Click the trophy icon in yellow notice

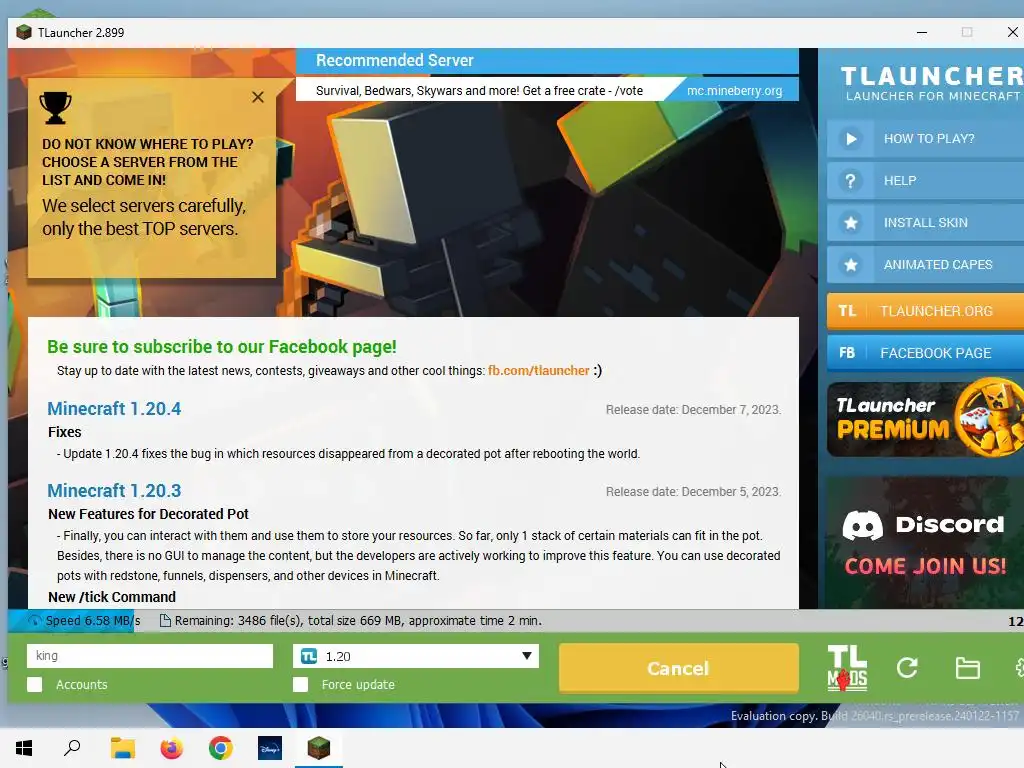click(x=56, y=108)
